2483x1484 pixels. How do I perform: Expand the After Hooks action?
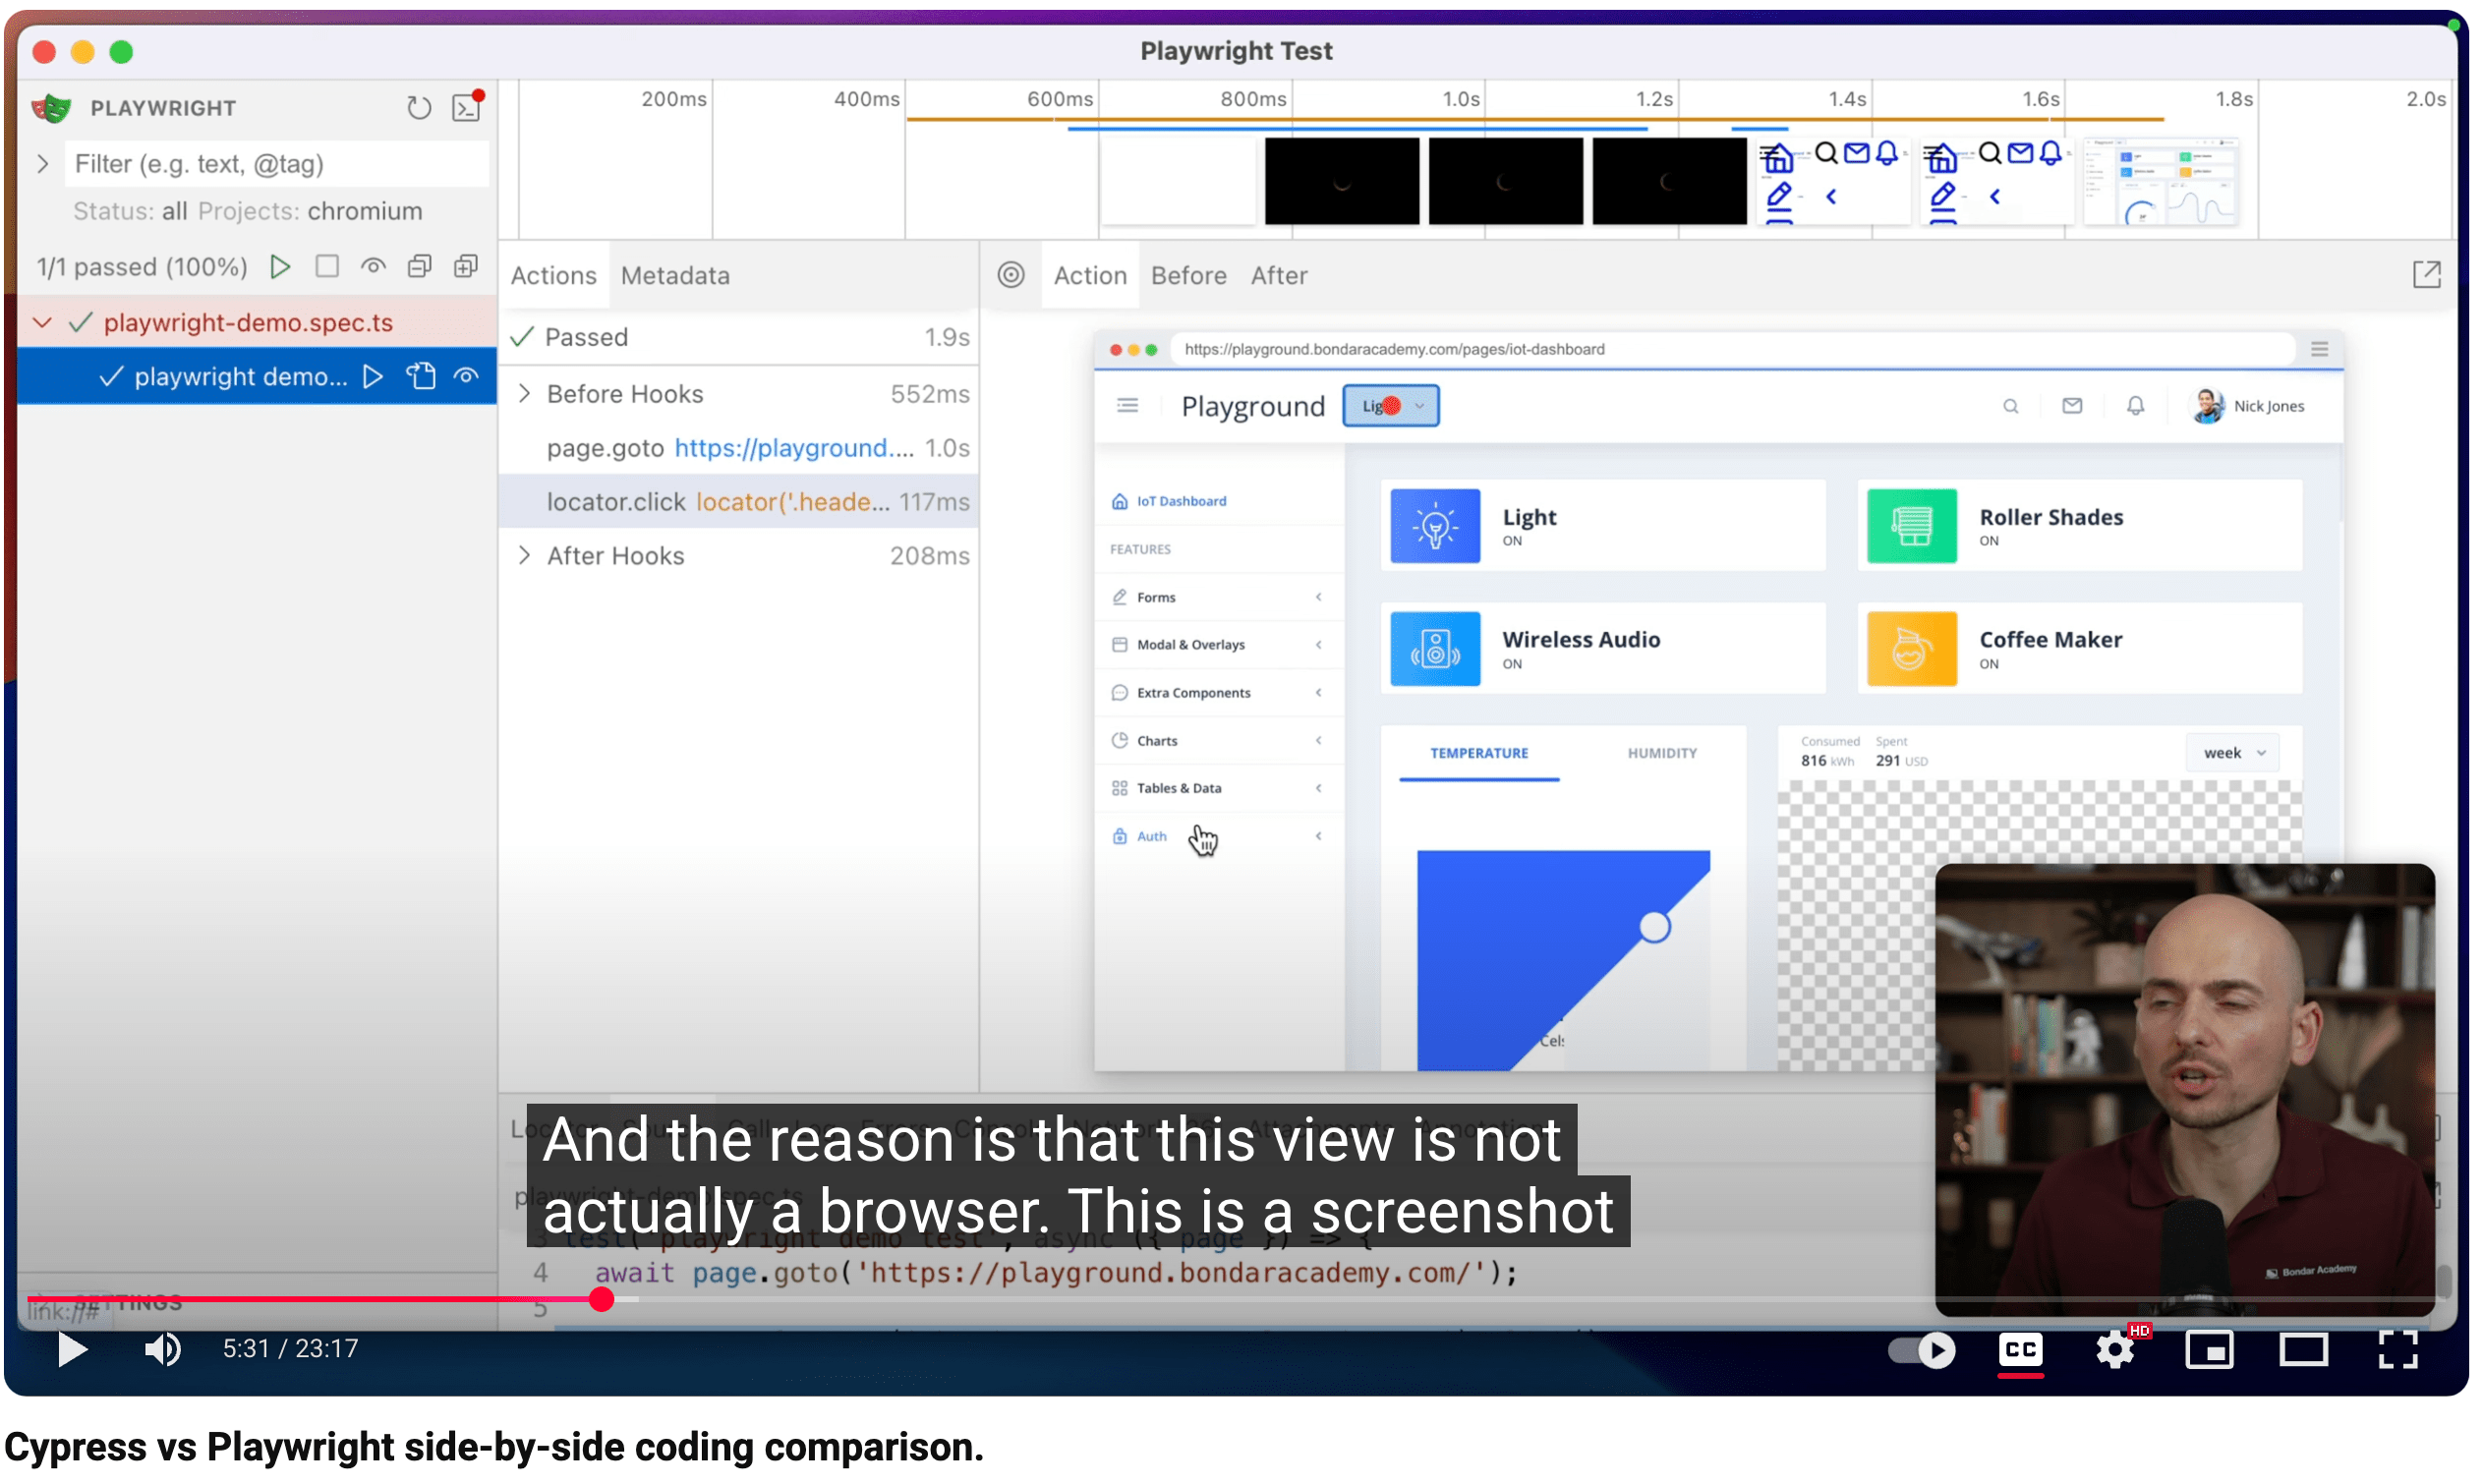click(525, 556)
